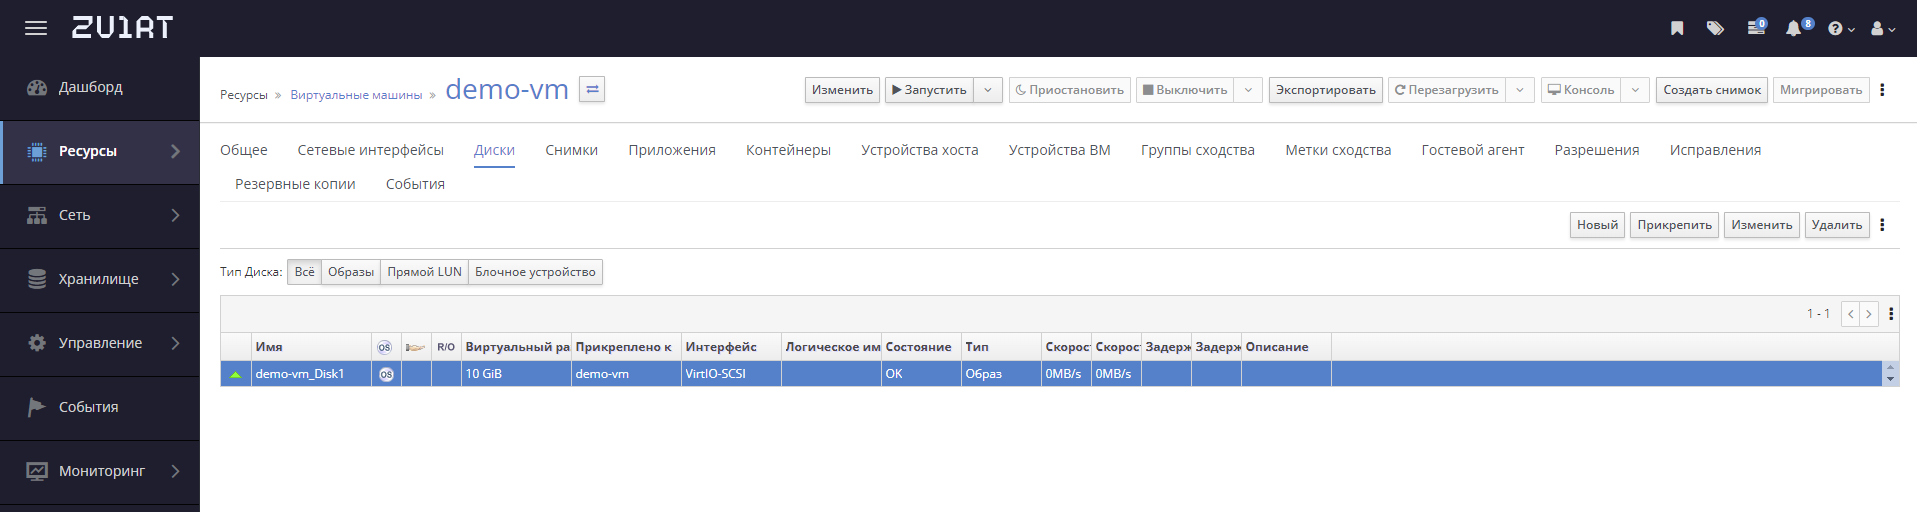Open bookmarks icon in top bar
Image resolution: width=1917 pixels, height=512 pixels.
click(1677, 28)
